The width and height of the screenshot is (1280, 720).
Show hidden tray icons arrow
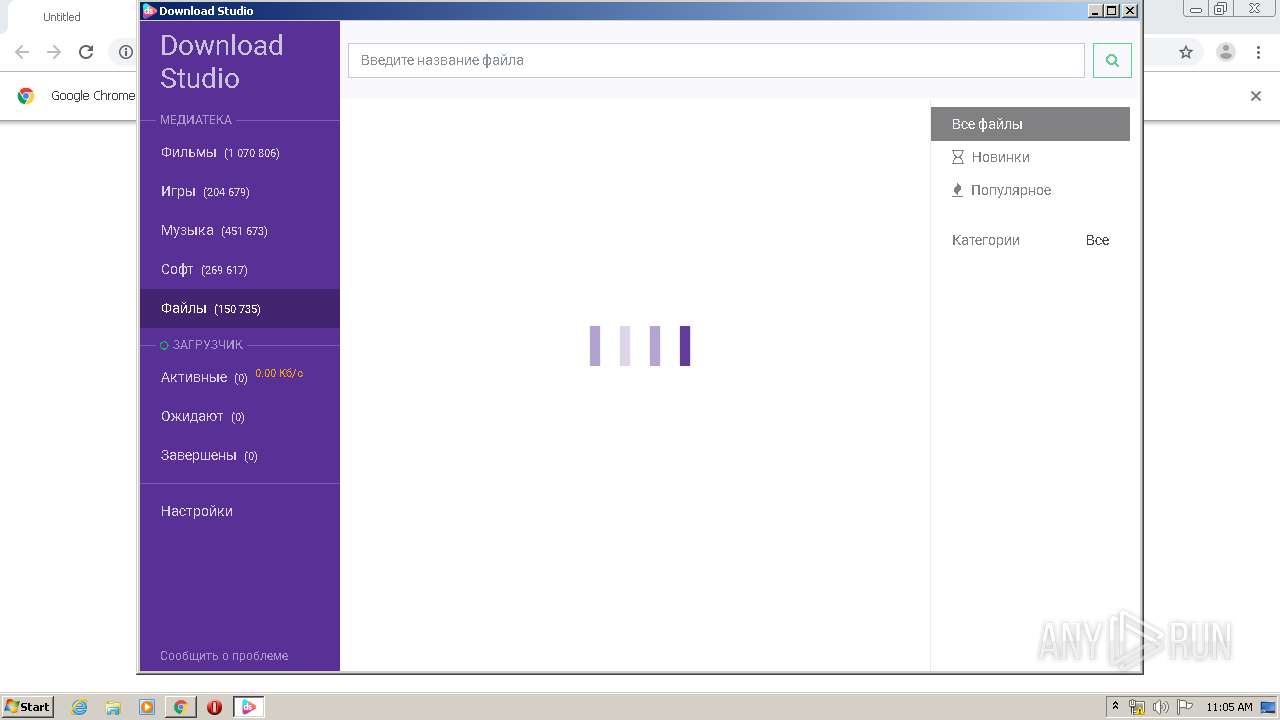[x=1115, y=706]
